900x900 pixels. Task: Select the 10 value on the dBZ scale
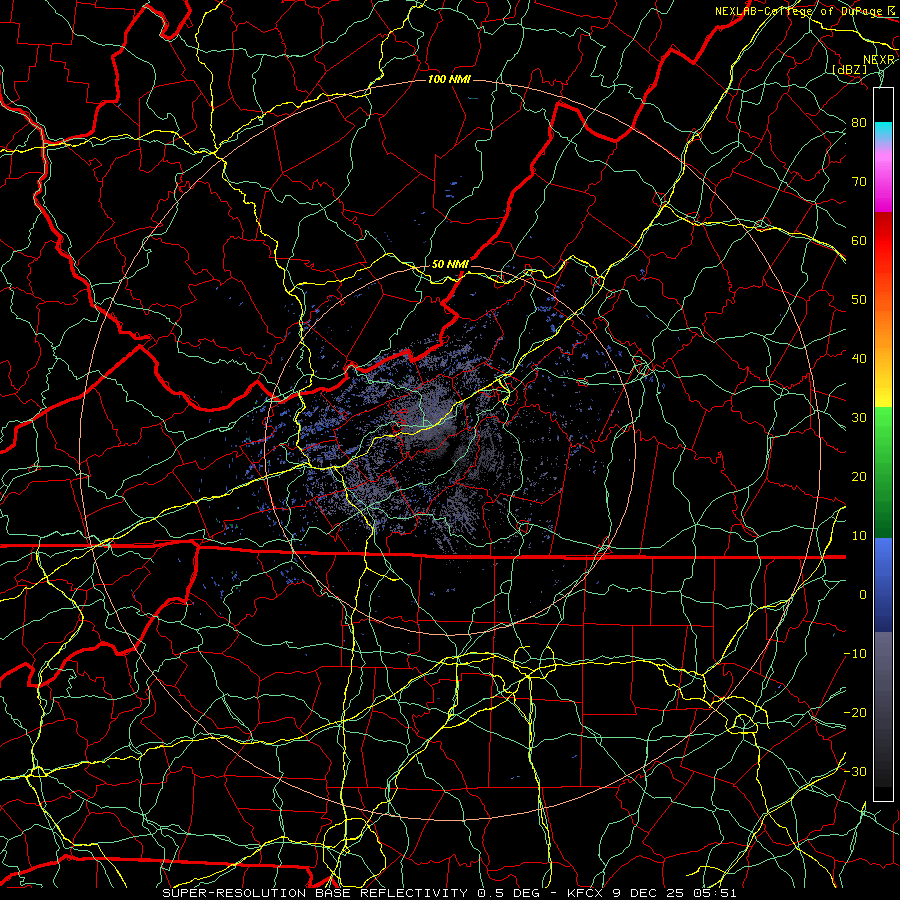tap(859, 536)
